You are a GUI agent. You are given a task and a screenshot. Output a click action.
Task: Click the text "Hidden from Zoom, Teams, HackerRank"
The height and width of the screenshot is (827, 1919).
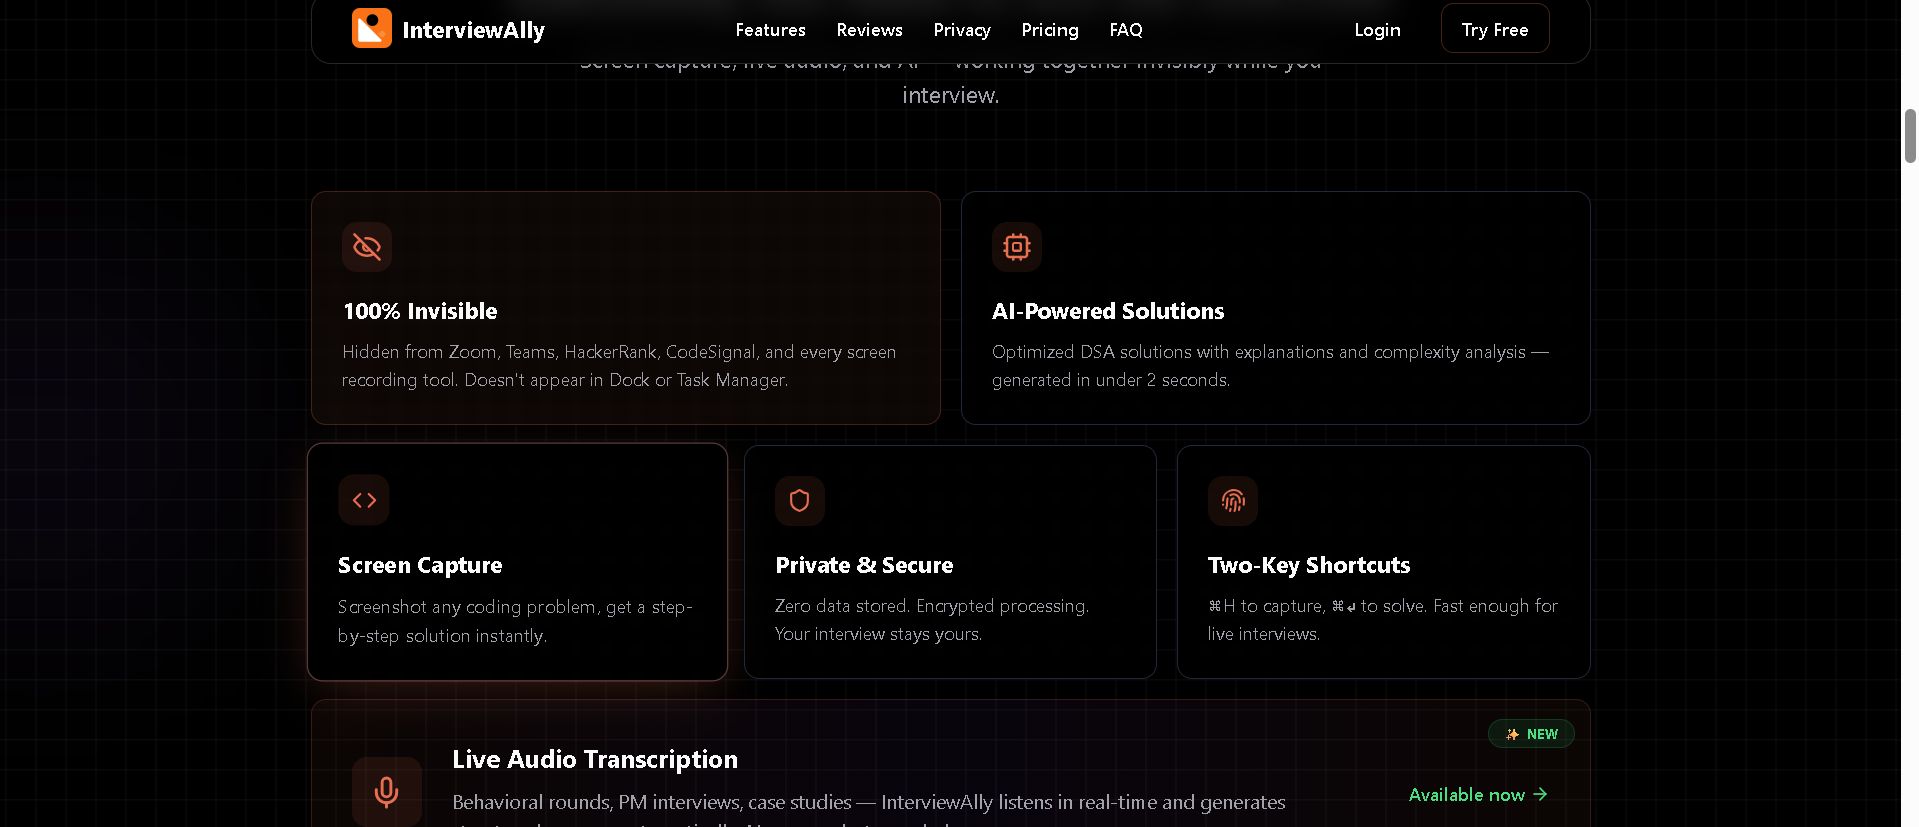click(x=500, y=352)
